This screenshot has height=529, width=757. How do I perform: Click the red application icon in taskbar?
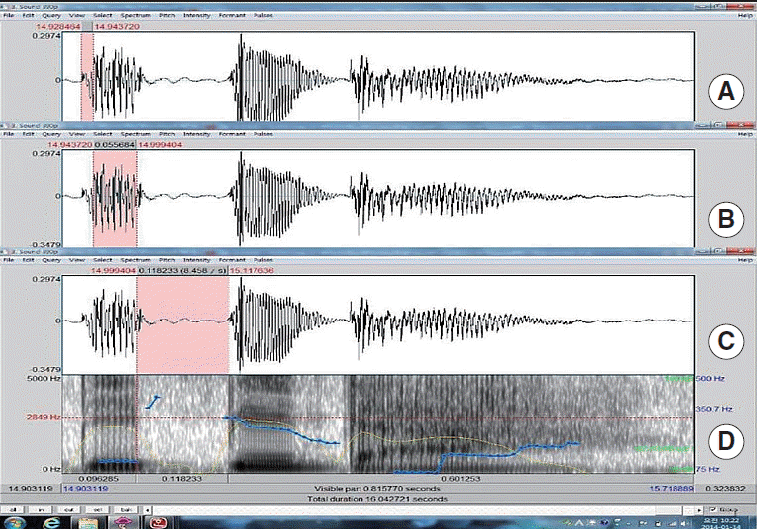click(157, 521)
